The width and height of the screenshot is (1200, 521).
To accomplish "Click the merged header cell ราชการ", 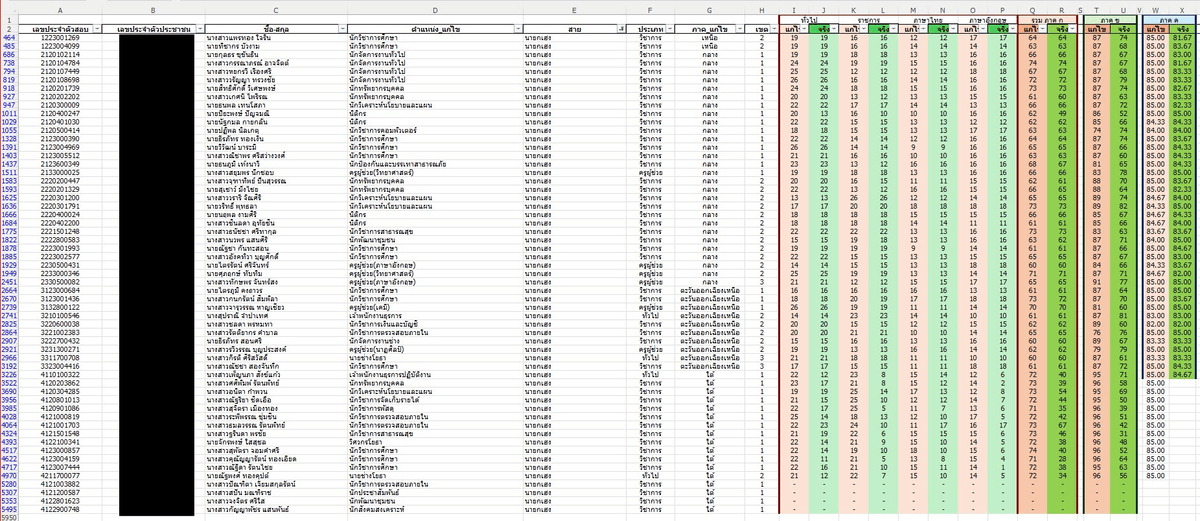I will [870, 20].
